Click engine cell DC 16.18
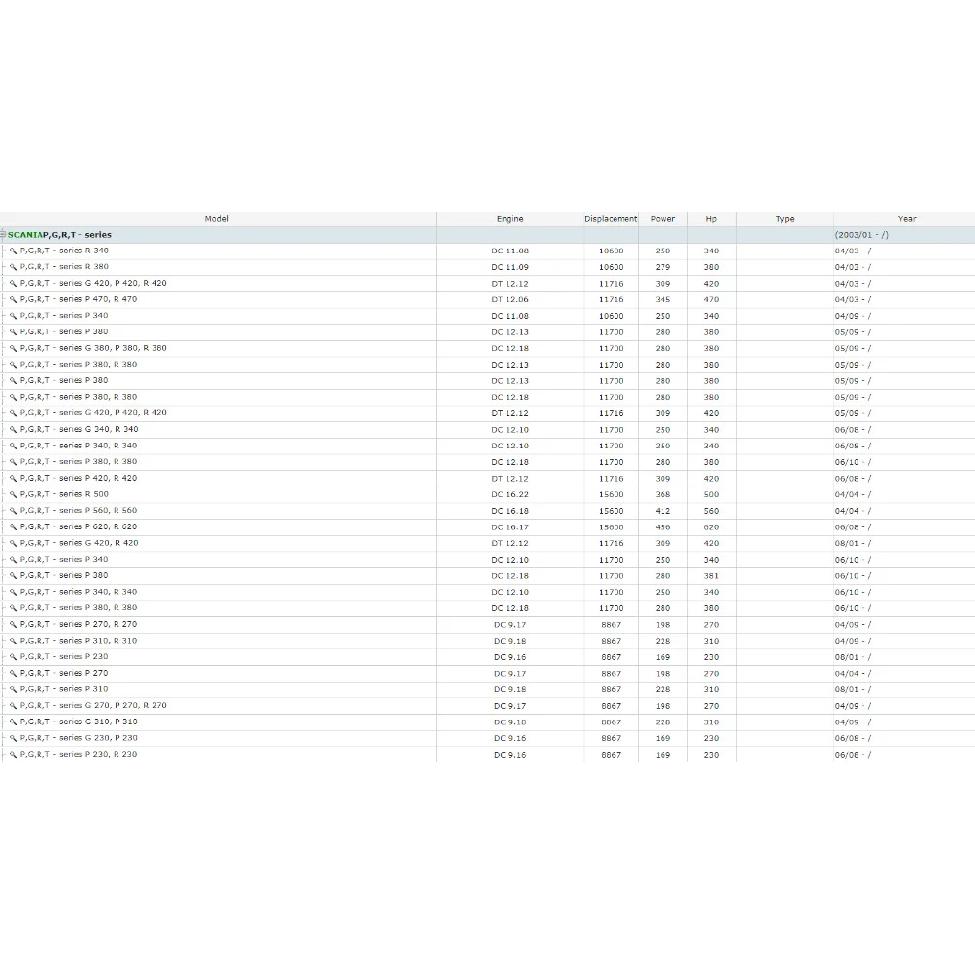 [510, 511]
